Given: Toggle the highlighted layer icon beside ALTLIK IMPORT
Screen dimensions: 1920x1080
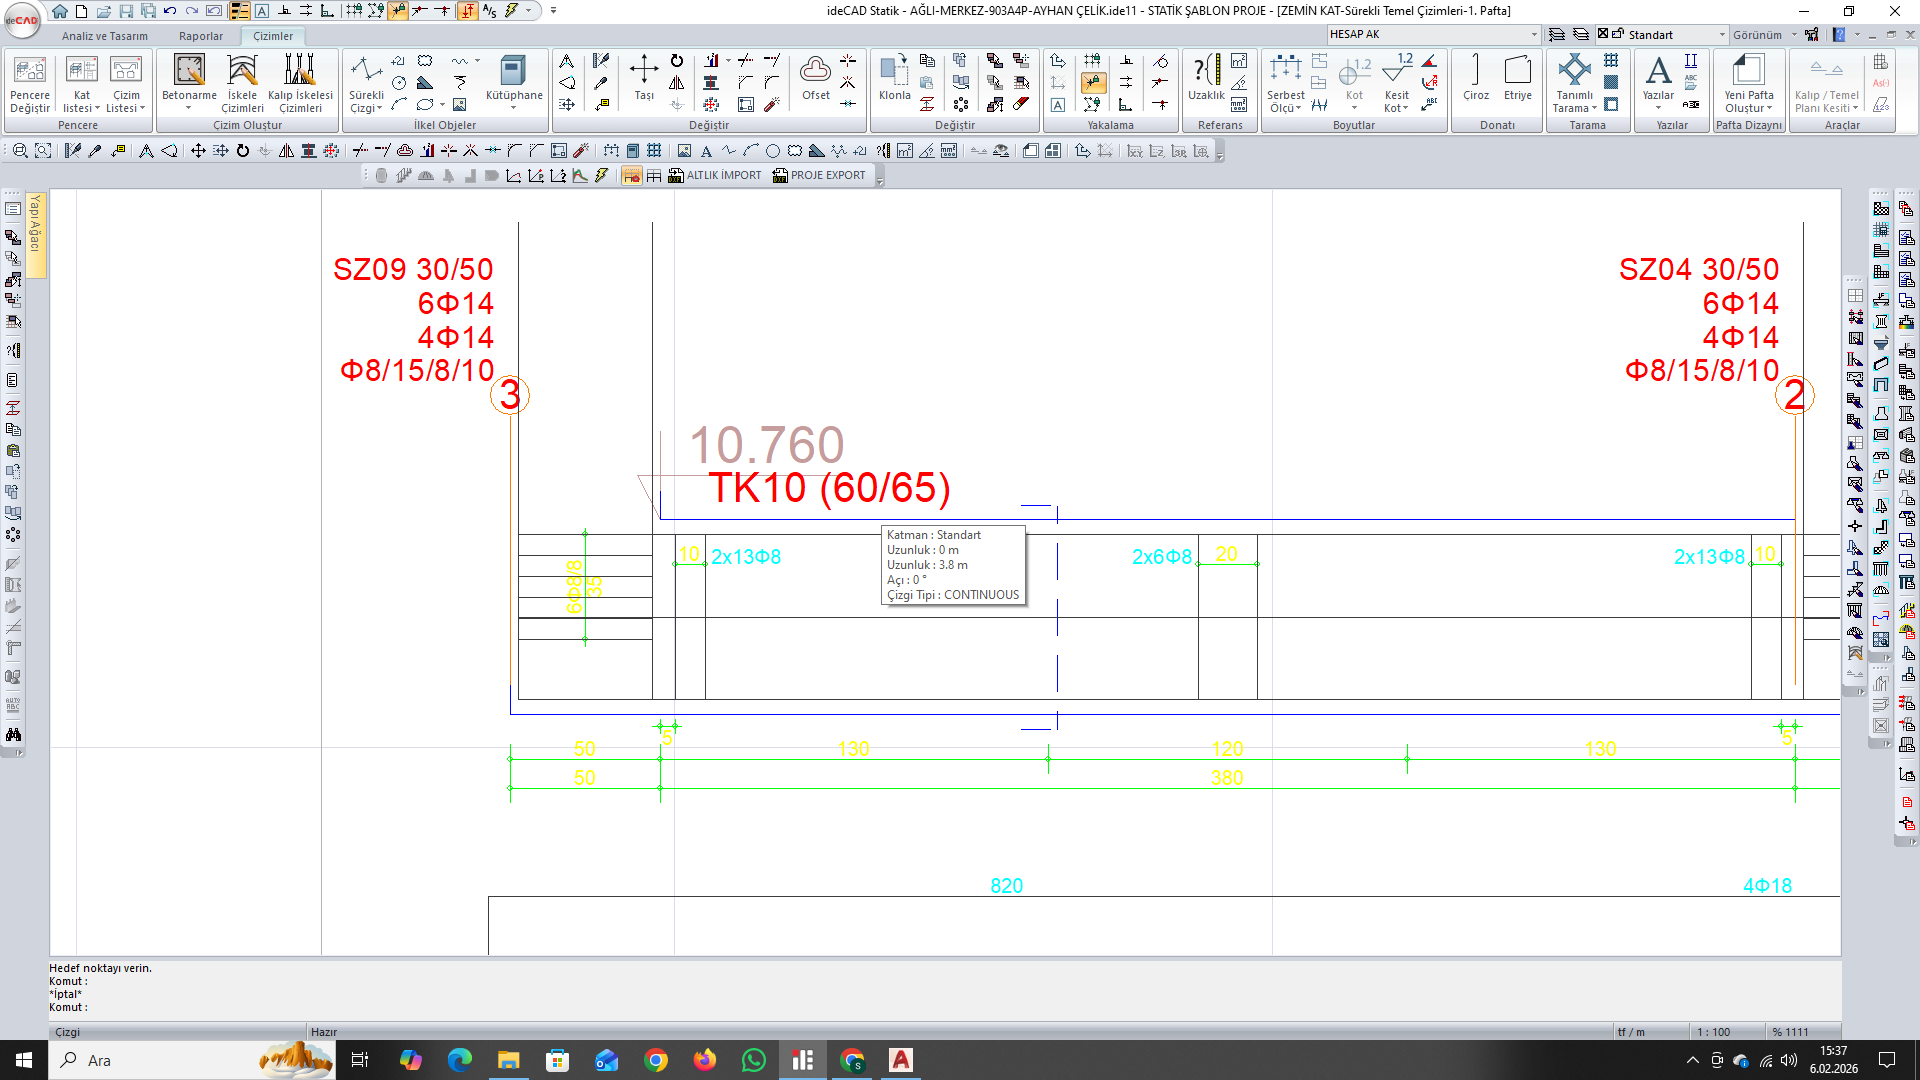Looking at the screenshot, I should click(631, 176).
